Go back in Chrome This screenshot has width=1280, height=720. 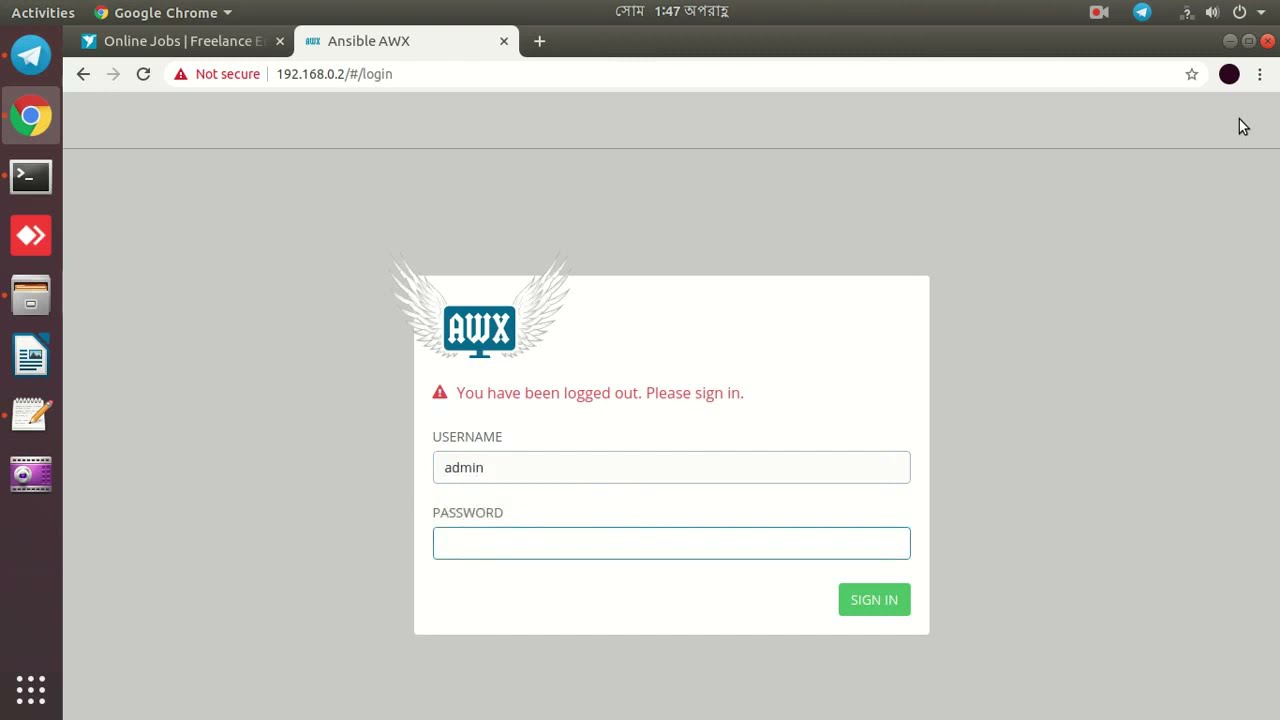(x=83, y=74)
